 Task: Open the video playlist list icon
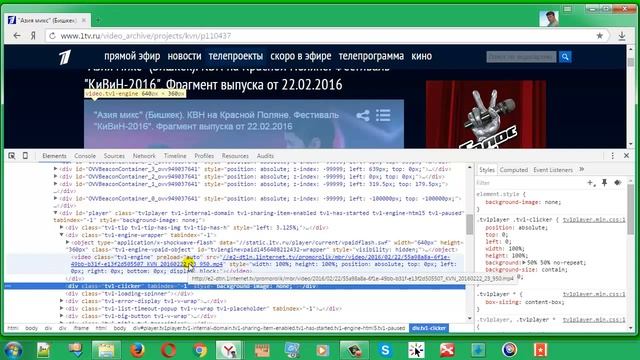point(383,116)
